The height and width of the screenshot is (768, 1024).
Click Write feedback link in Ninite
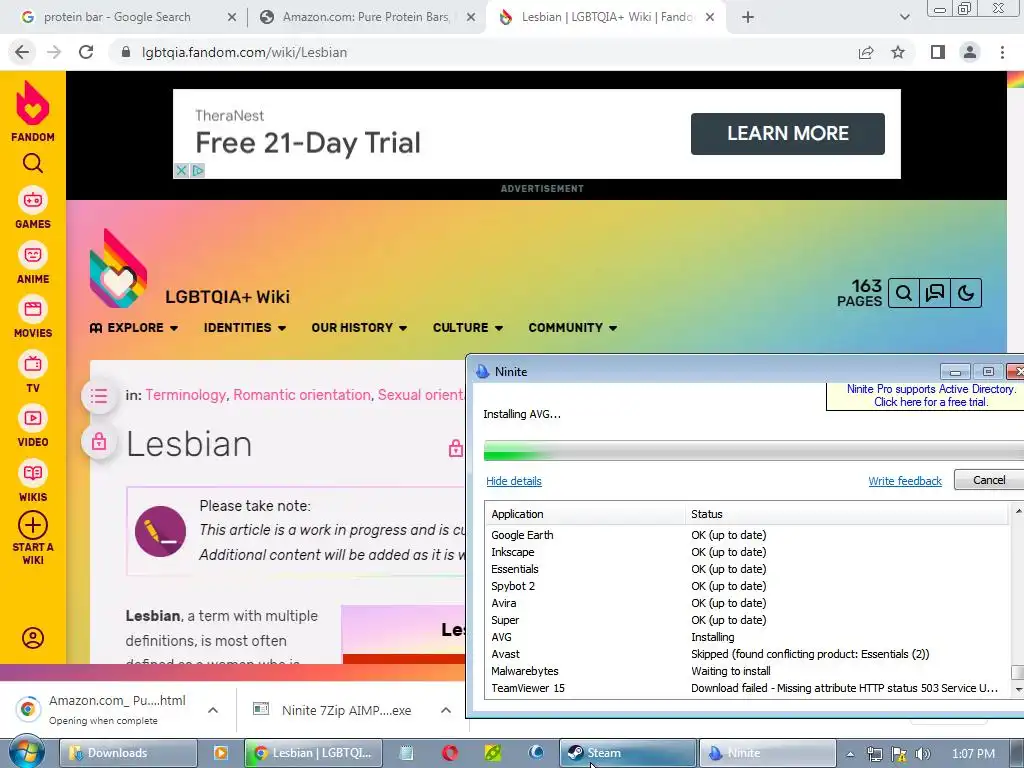point(904,481)
